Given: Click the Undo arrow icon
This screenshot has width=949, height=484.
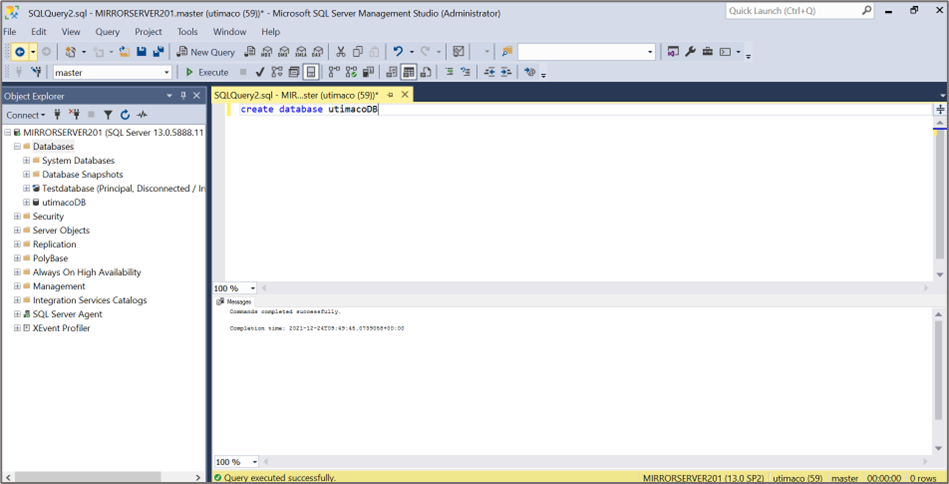Looking at the screenshot, I should [x=398, y=52].
